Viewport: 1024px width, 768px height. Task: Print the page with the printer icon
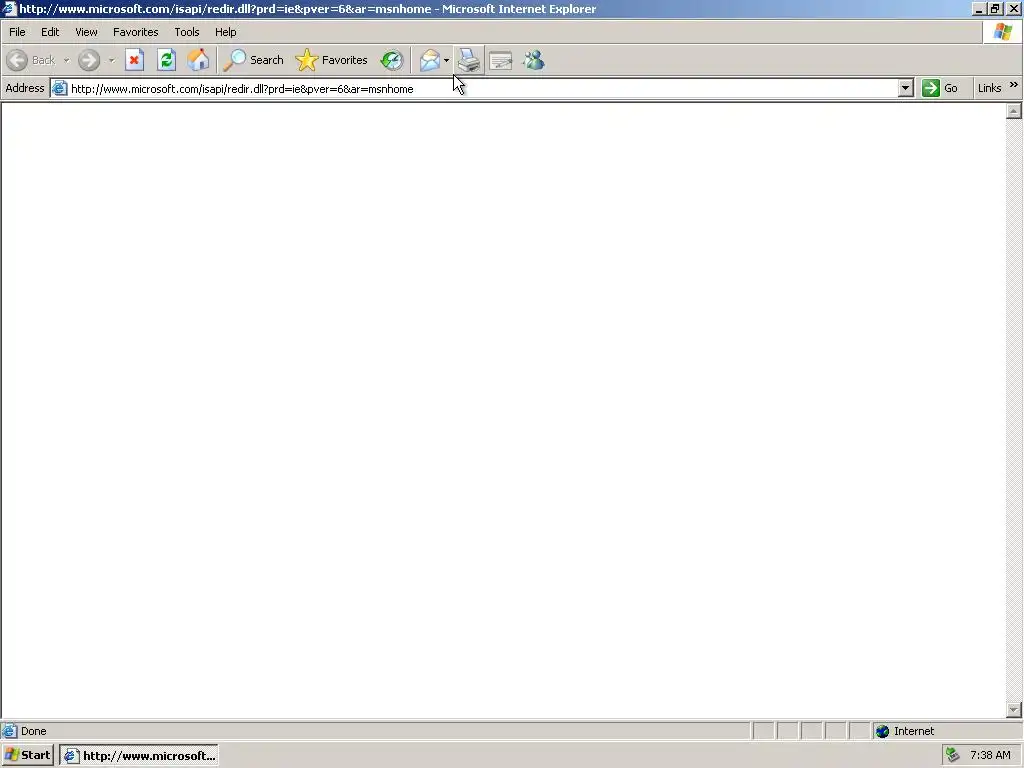469,60
